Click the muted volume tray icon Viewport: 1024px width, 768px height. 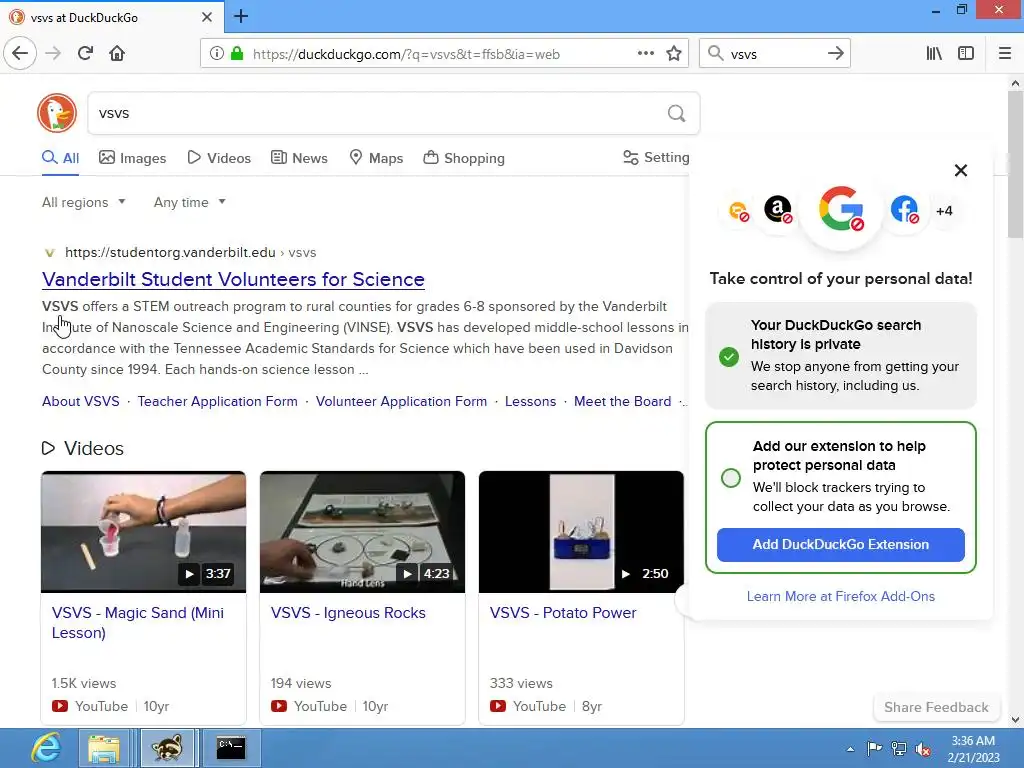tap(923, 749)
